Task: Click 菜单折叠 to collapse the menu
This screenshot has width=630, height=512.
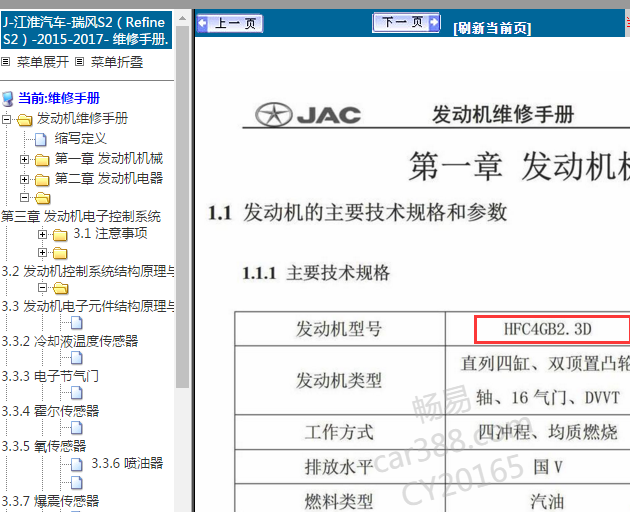Action: pyautogui.click(x=117, y=62)
